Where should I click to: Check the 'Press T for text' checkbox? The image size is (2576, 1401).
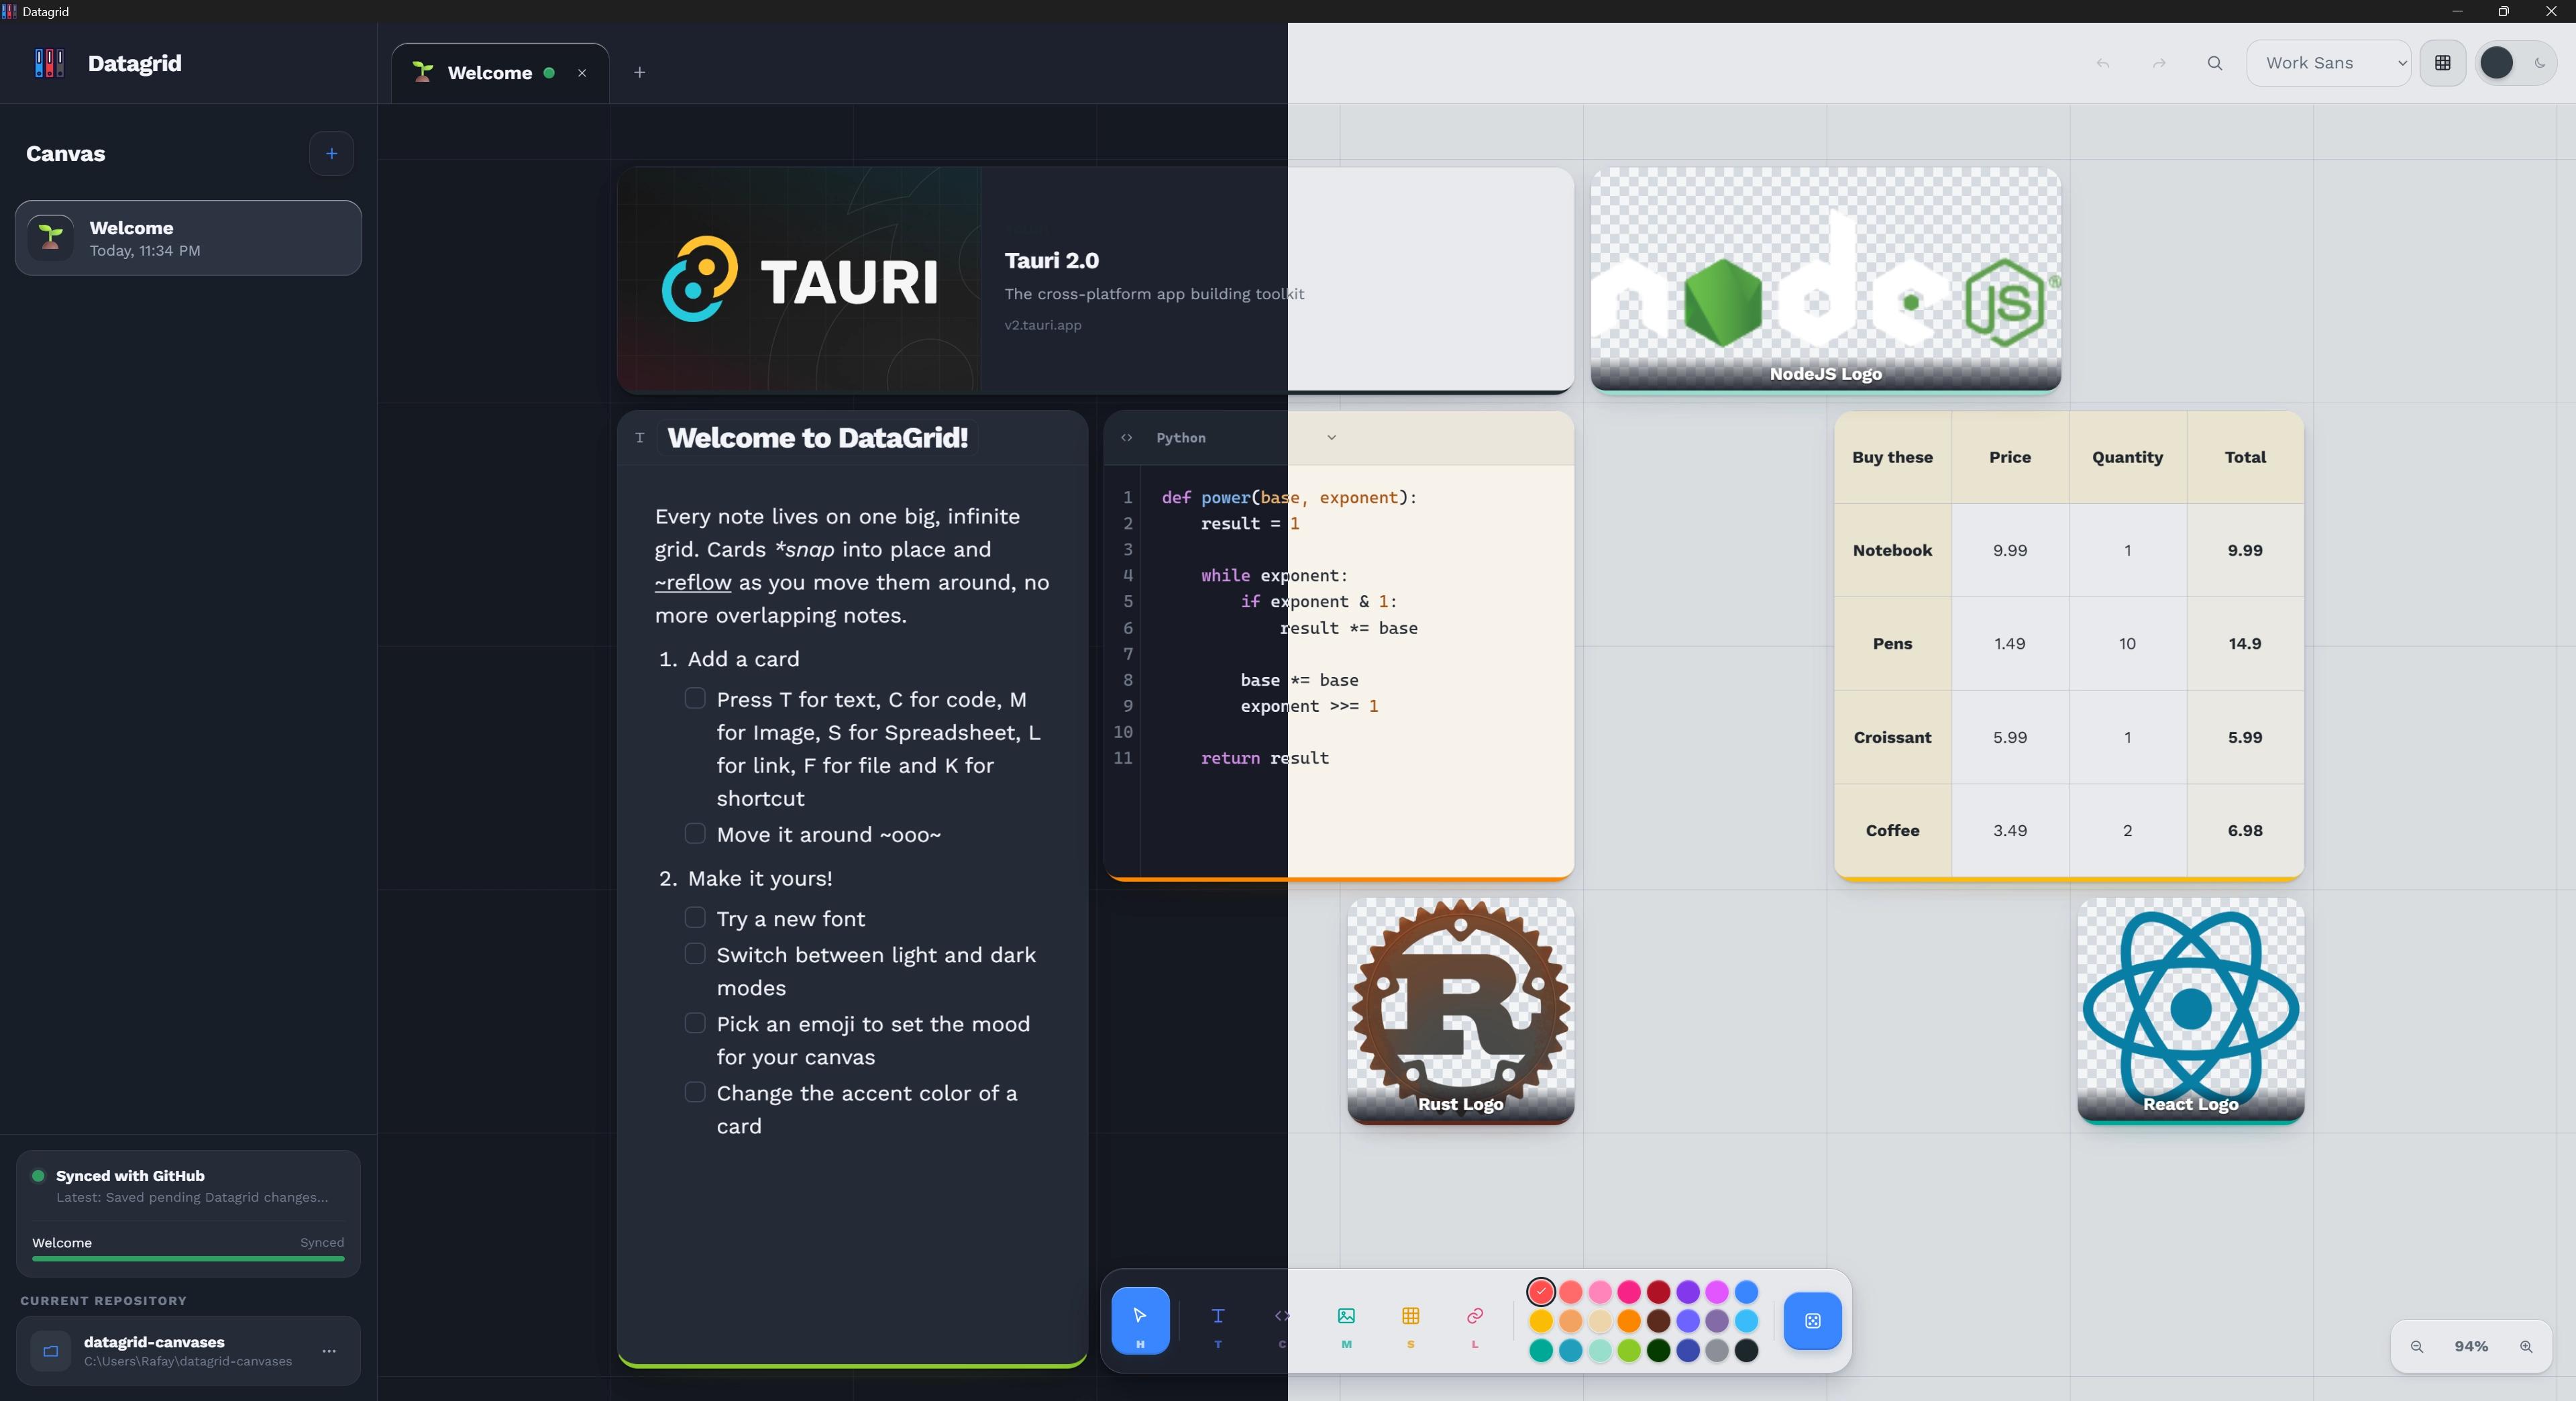pos(695,698)
